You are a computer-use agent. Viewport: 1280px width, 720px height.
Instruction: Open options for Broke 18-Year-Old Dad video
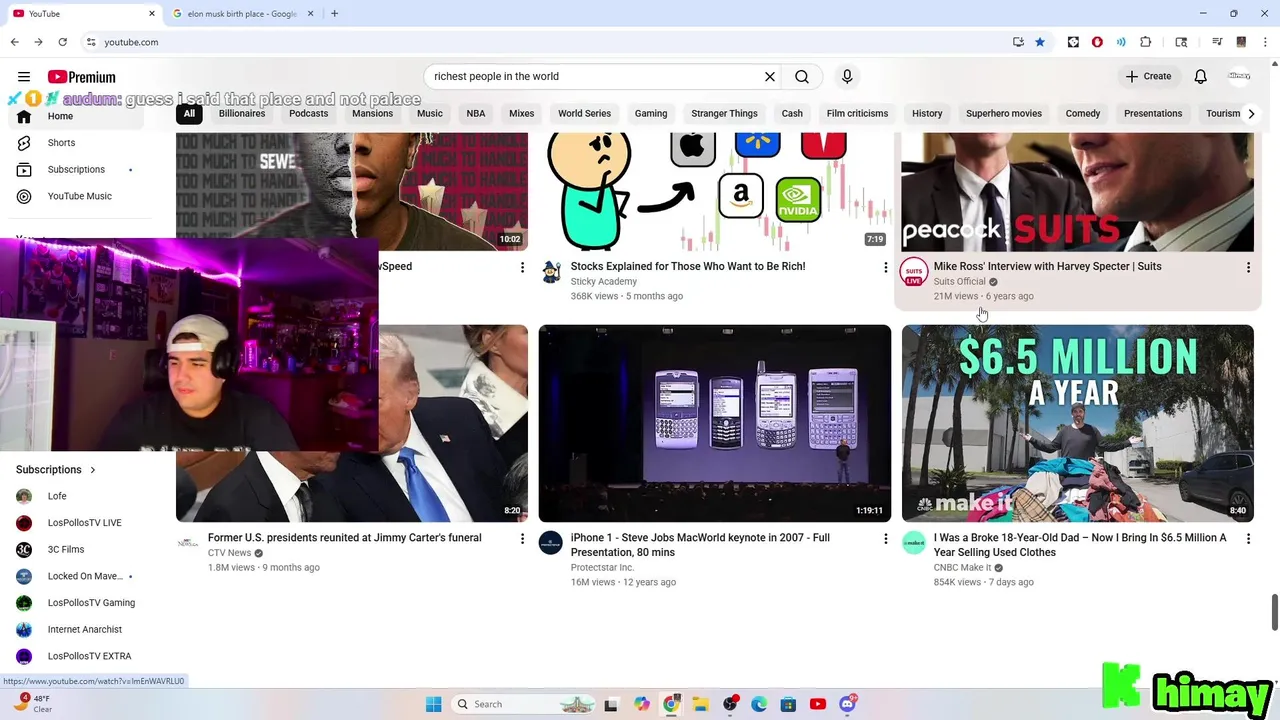pyautogui.click(x=1248, y=538)
